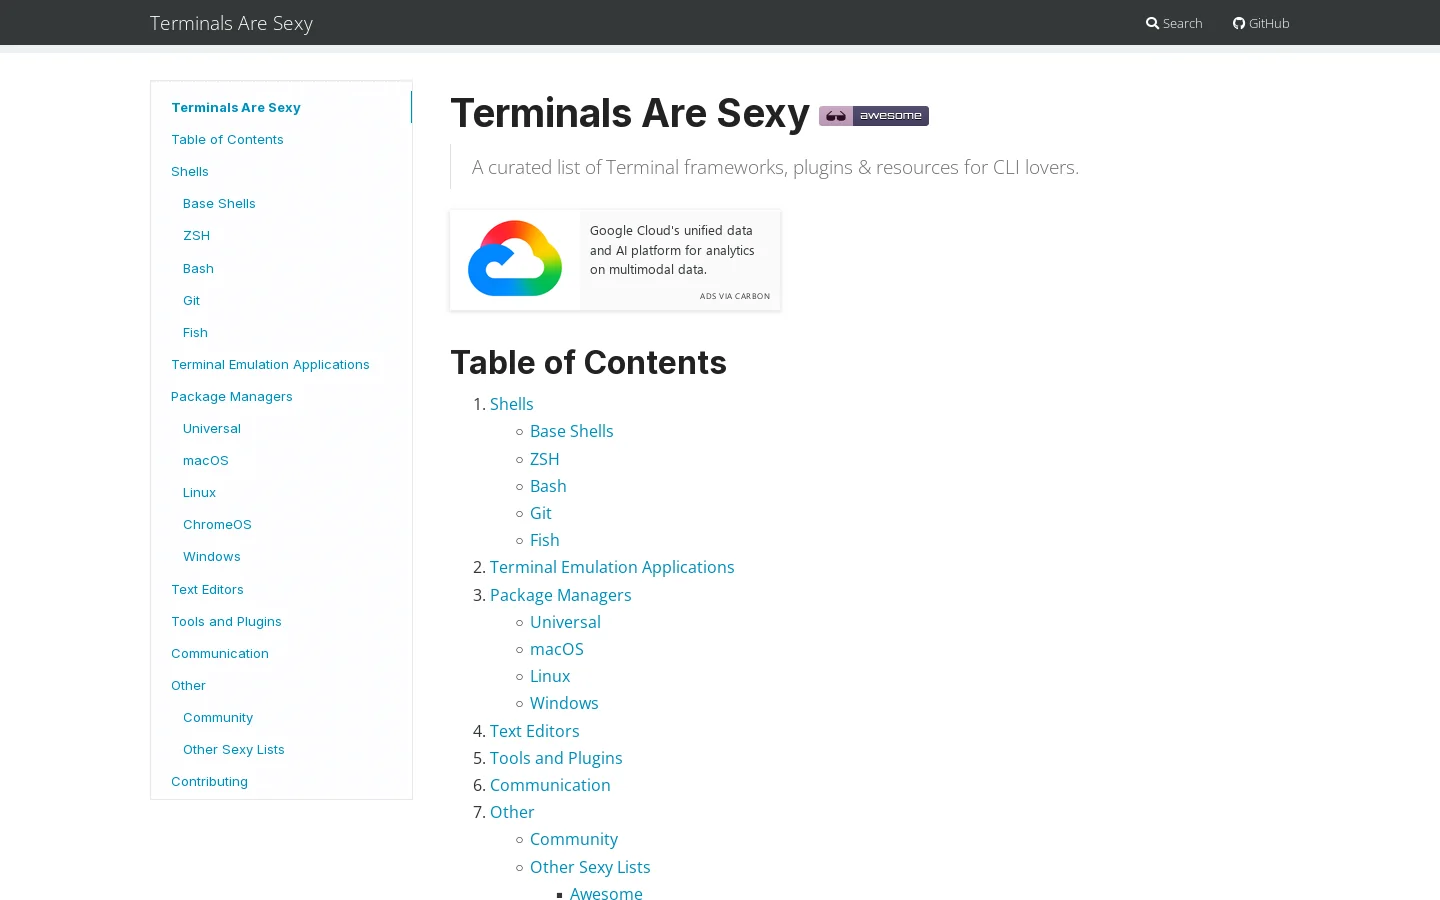Viewport: 1440px width, 900px height.
Task: Open the Google Cloud logo ad image
Action: pos(515,259)
